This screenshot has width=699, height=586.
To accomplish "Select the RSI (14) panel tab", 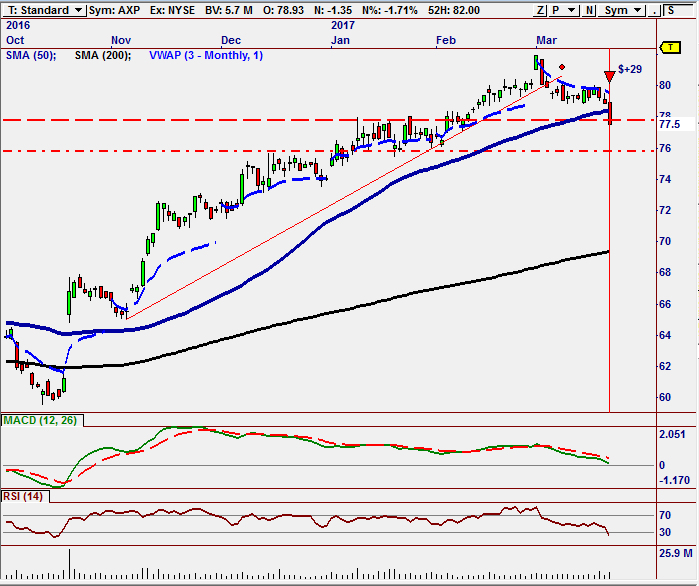I will point(23,496).
